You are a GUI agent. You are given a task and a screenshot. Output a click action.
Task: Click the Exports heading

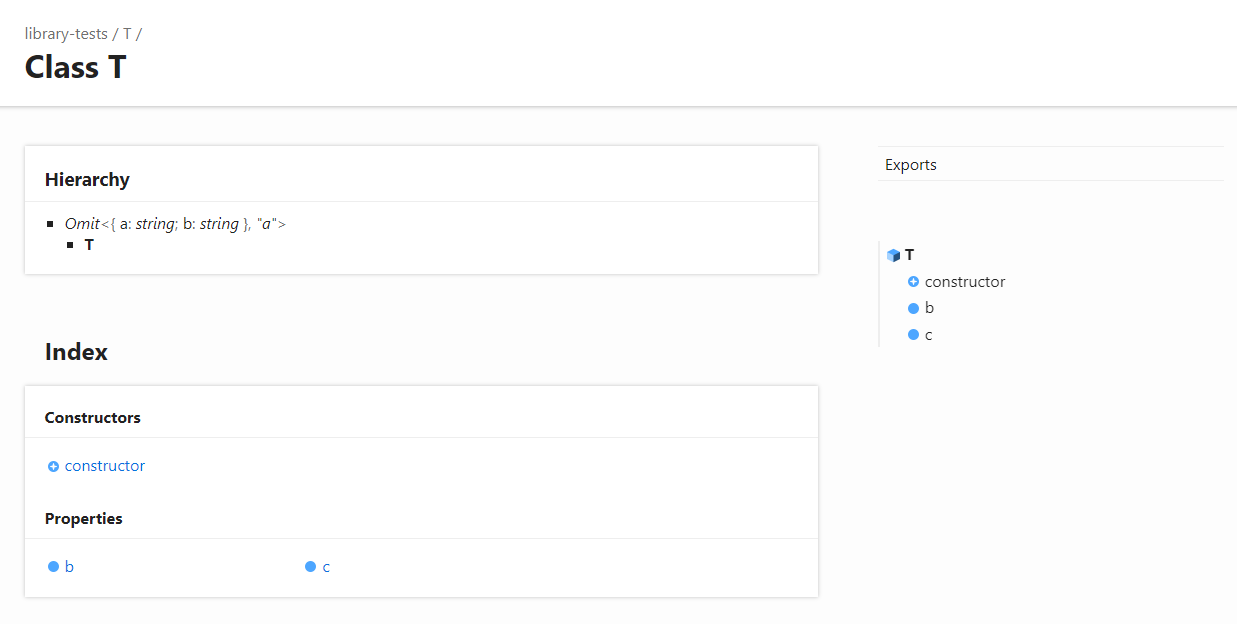point(910,164)
